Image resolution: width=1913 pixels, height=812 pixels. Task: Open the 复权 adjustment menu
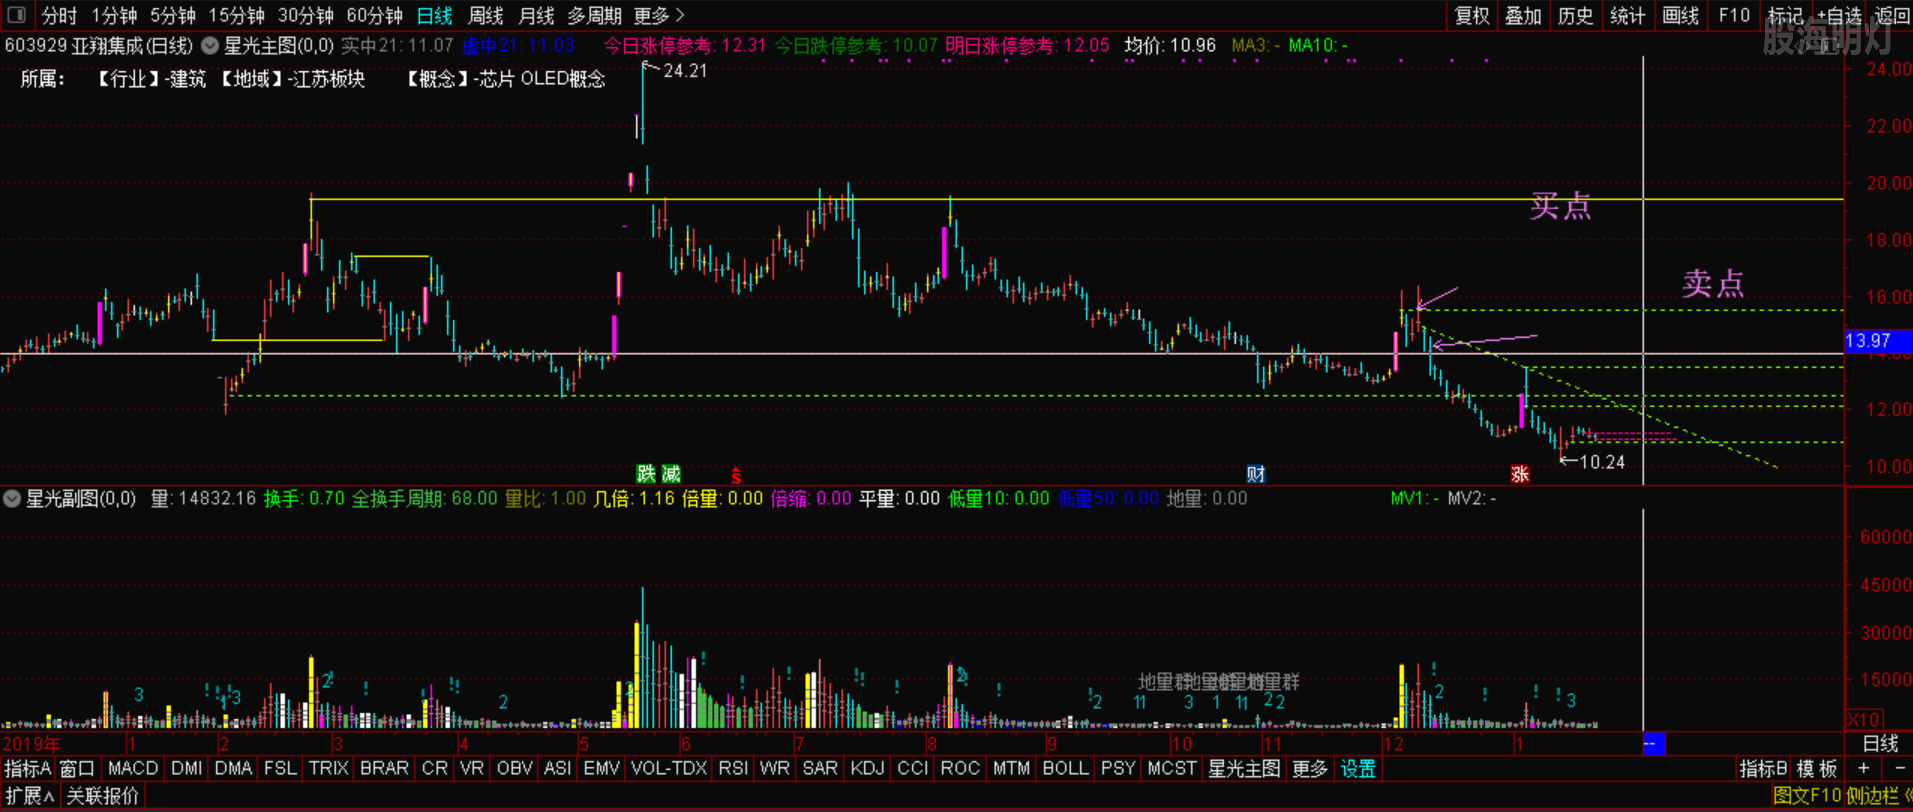coord(1472,16)
